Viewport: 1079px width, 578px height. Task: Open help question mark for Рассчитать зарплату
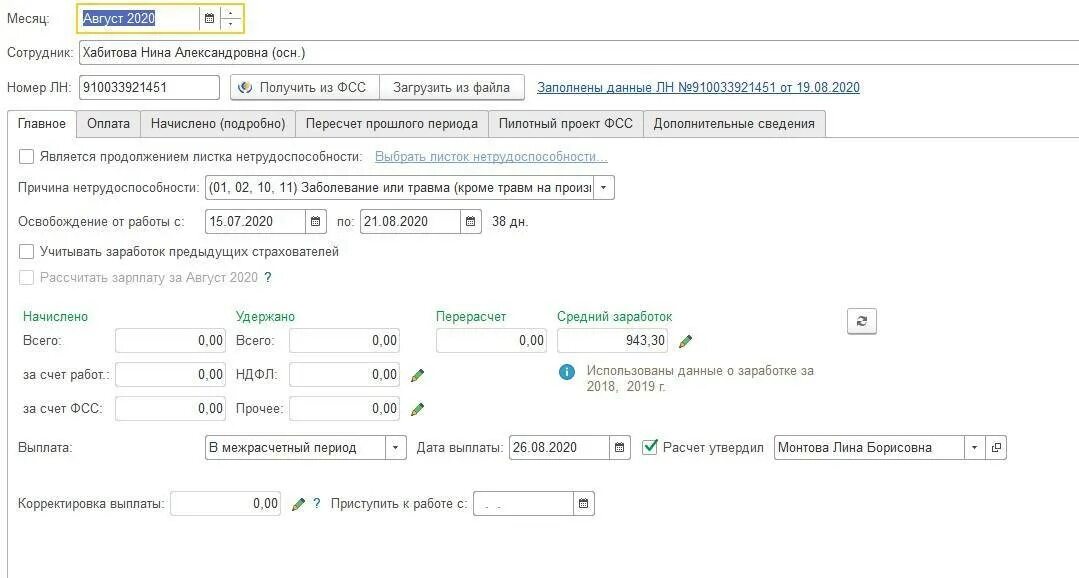(x=268, y=278)
